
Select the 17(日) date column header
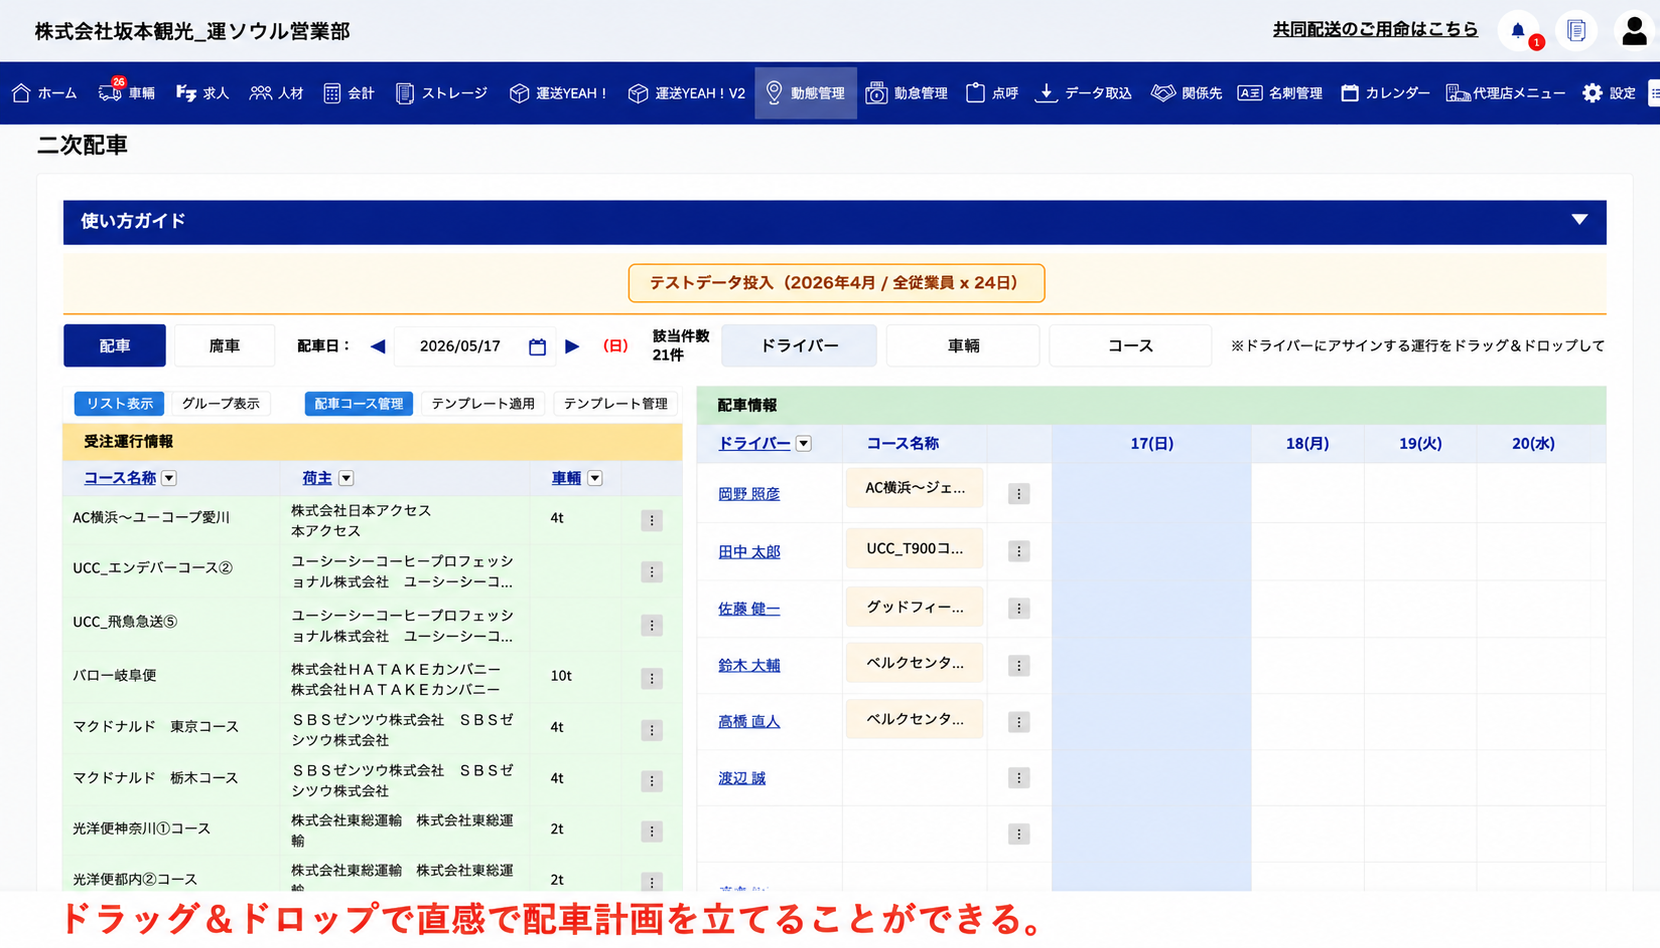point(1151,443)
